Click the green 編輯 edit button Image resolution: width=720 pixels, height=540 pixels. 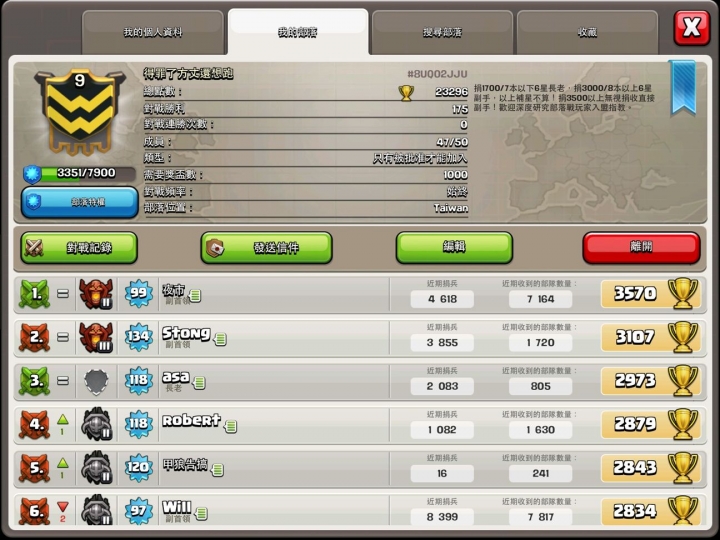pyautogui.click(x=454, y=248)
